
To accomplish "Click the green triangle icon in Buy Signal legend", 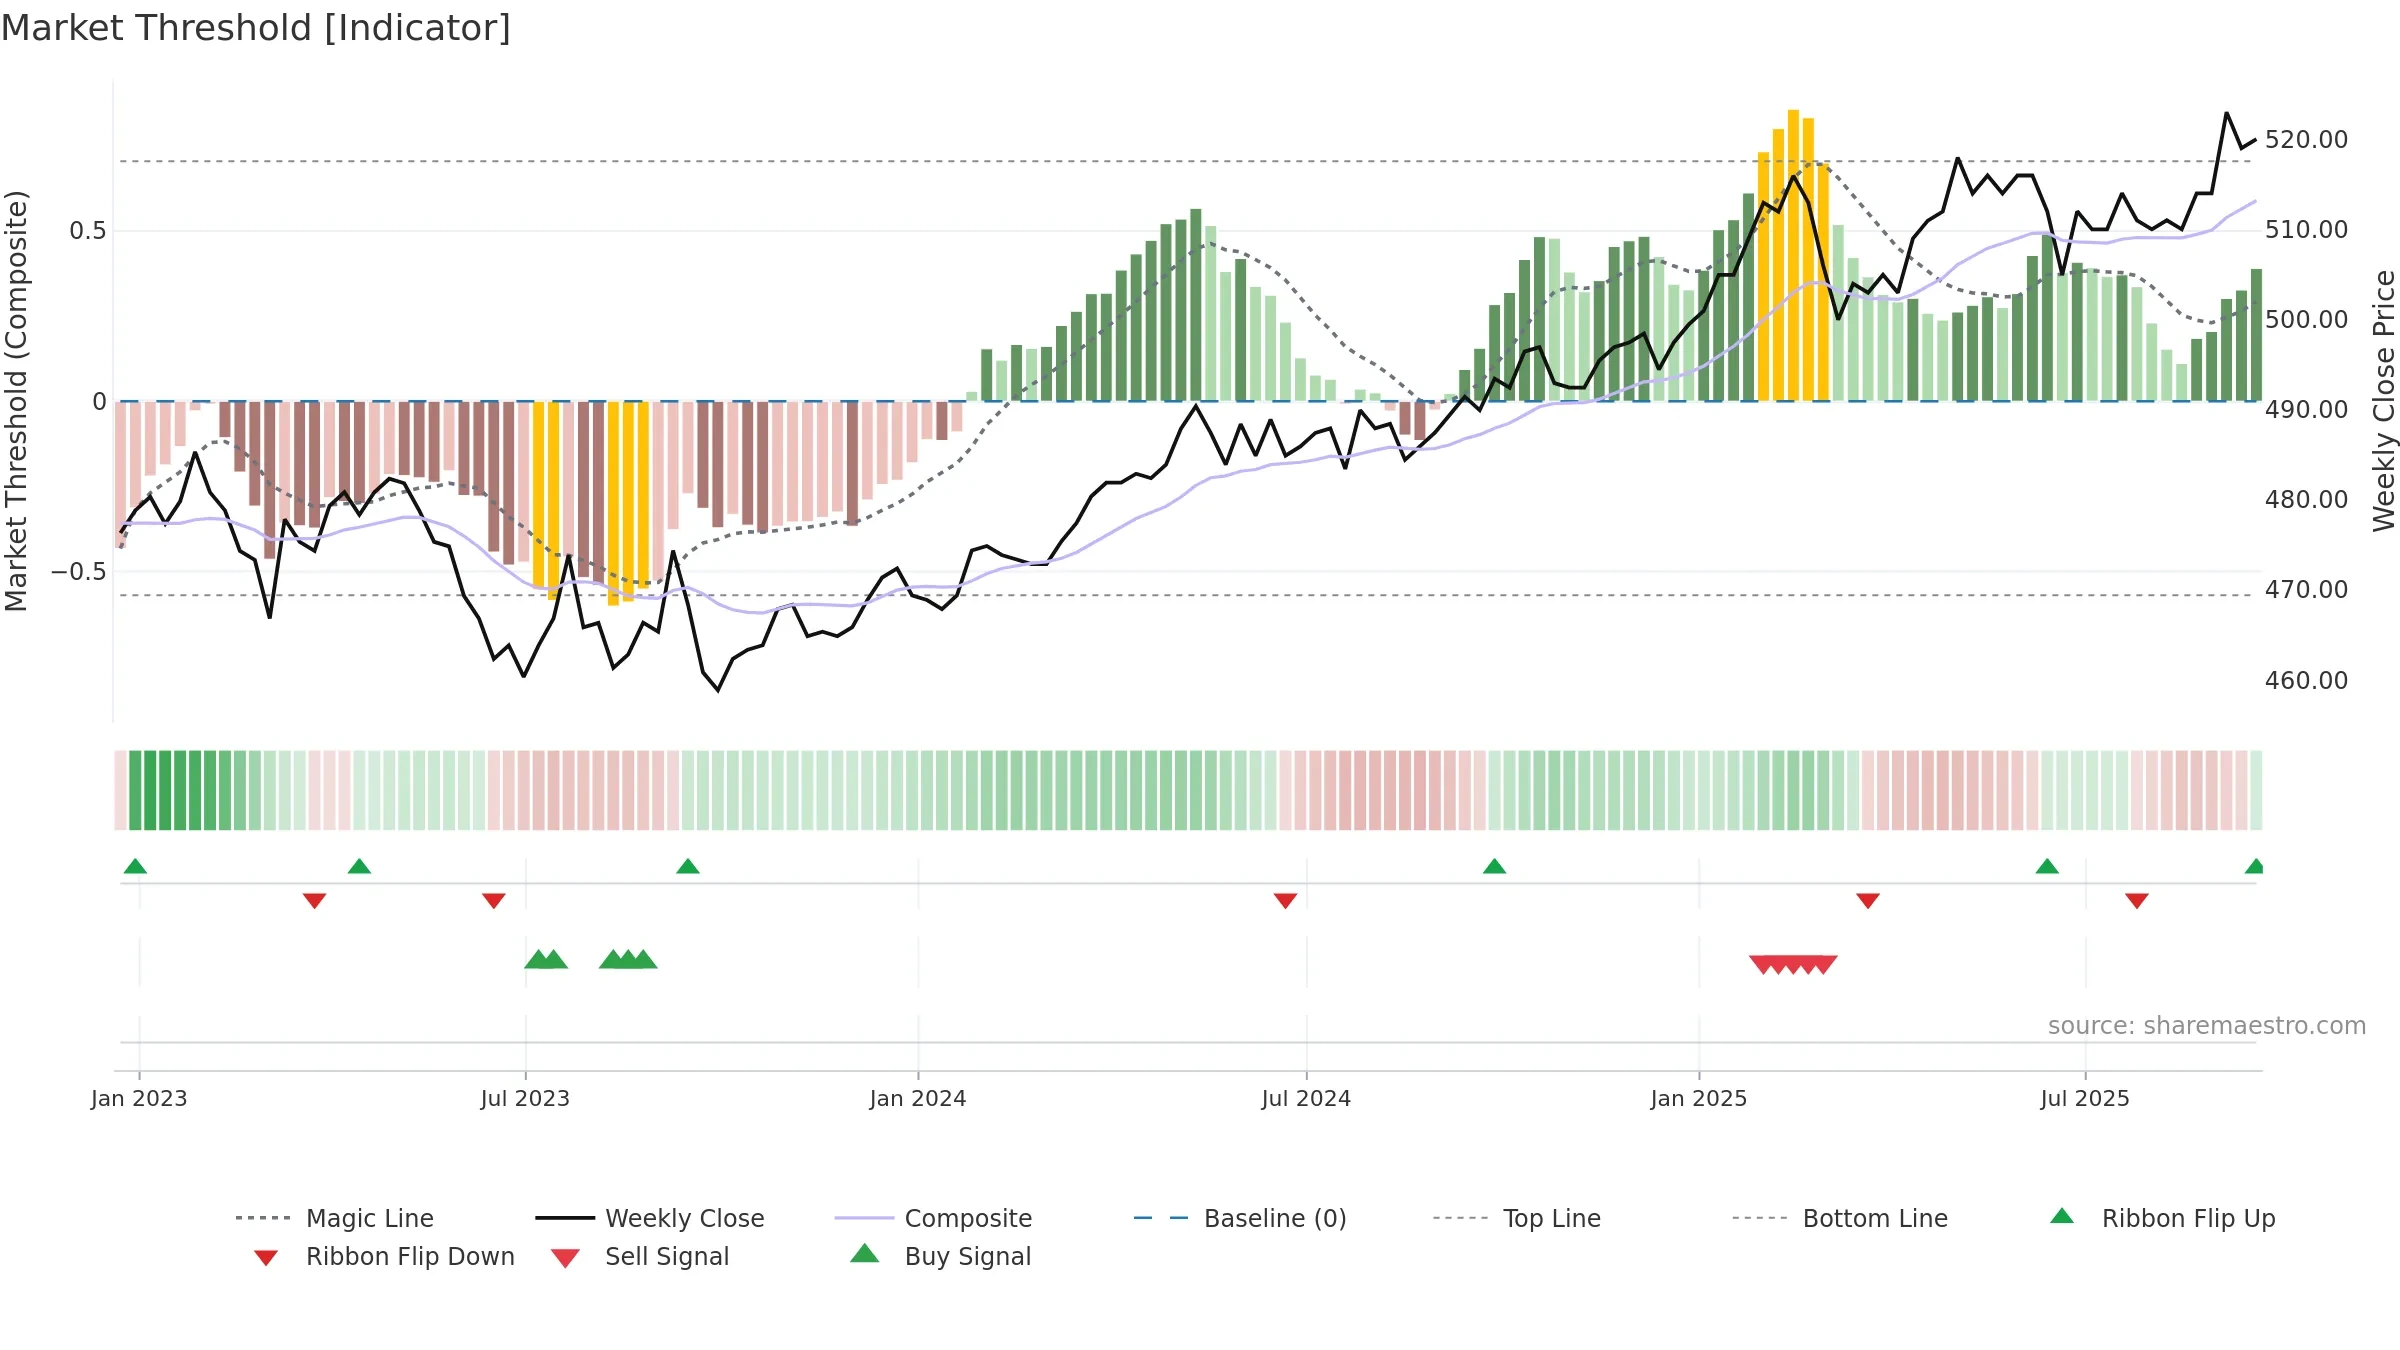I will tap(865, 1253).
